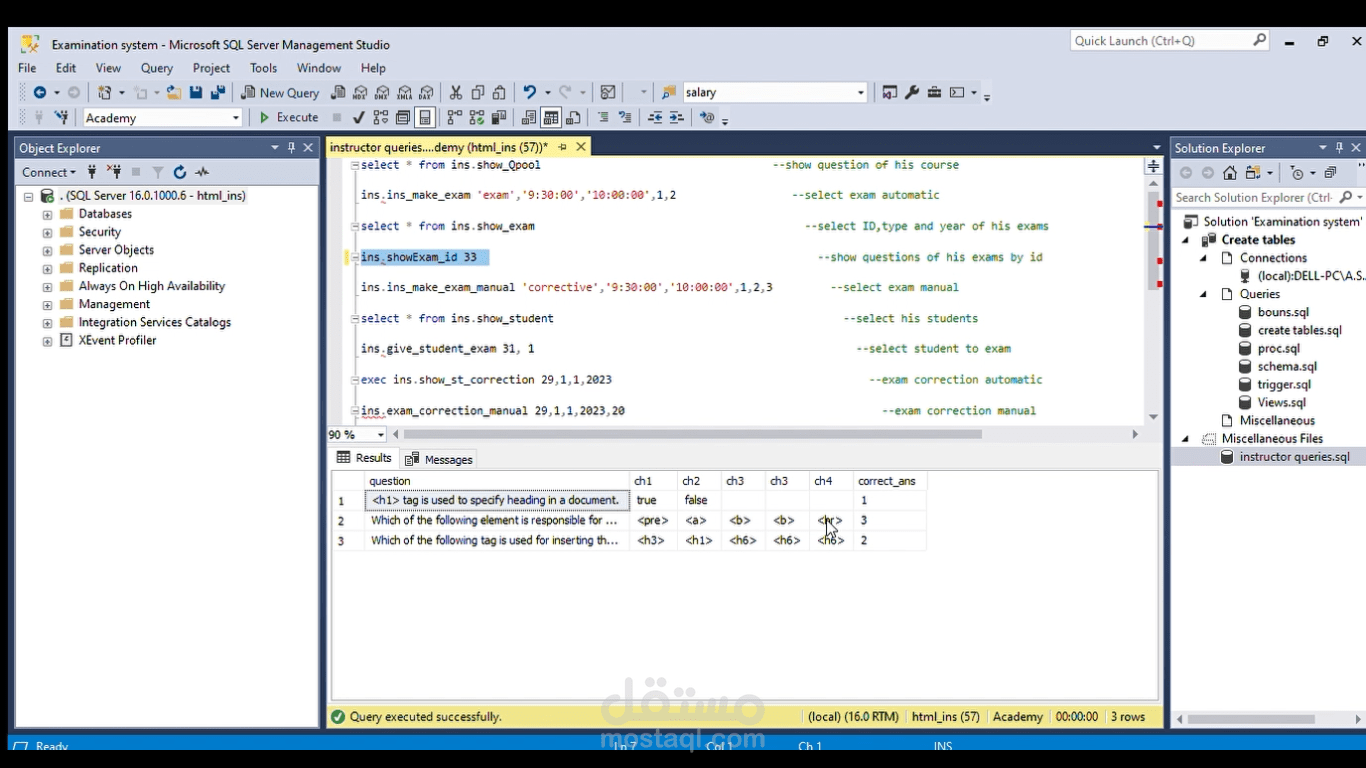Click the Parse checkmark icon

[359, 118]
